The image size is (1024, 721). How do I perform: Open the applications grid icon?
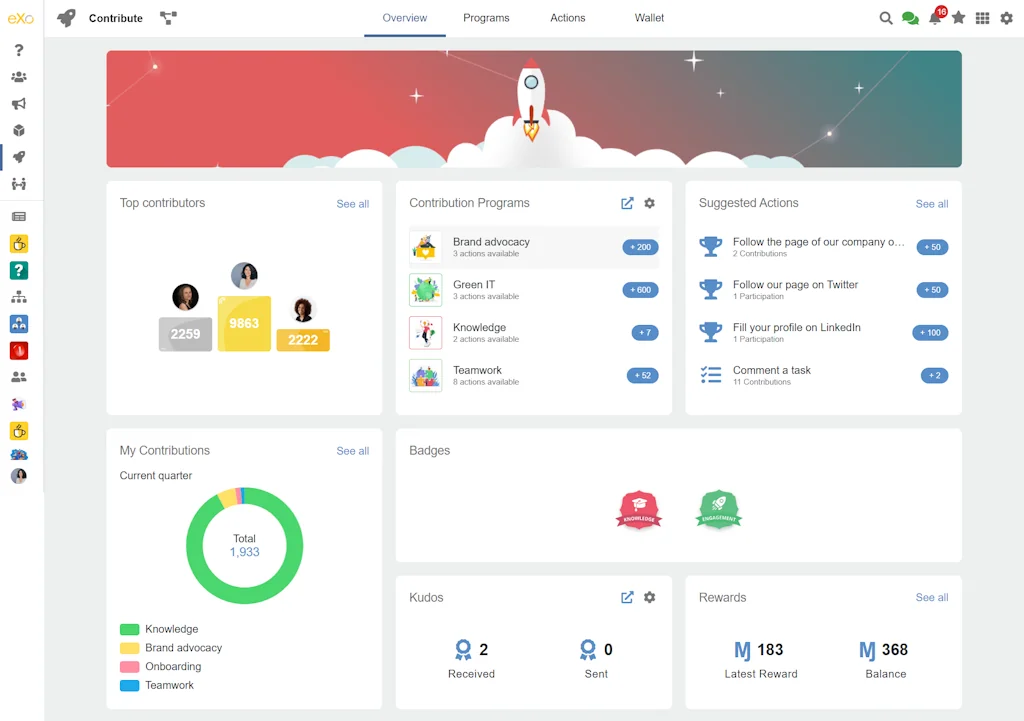pyautogui.click(x=982, y=18)
